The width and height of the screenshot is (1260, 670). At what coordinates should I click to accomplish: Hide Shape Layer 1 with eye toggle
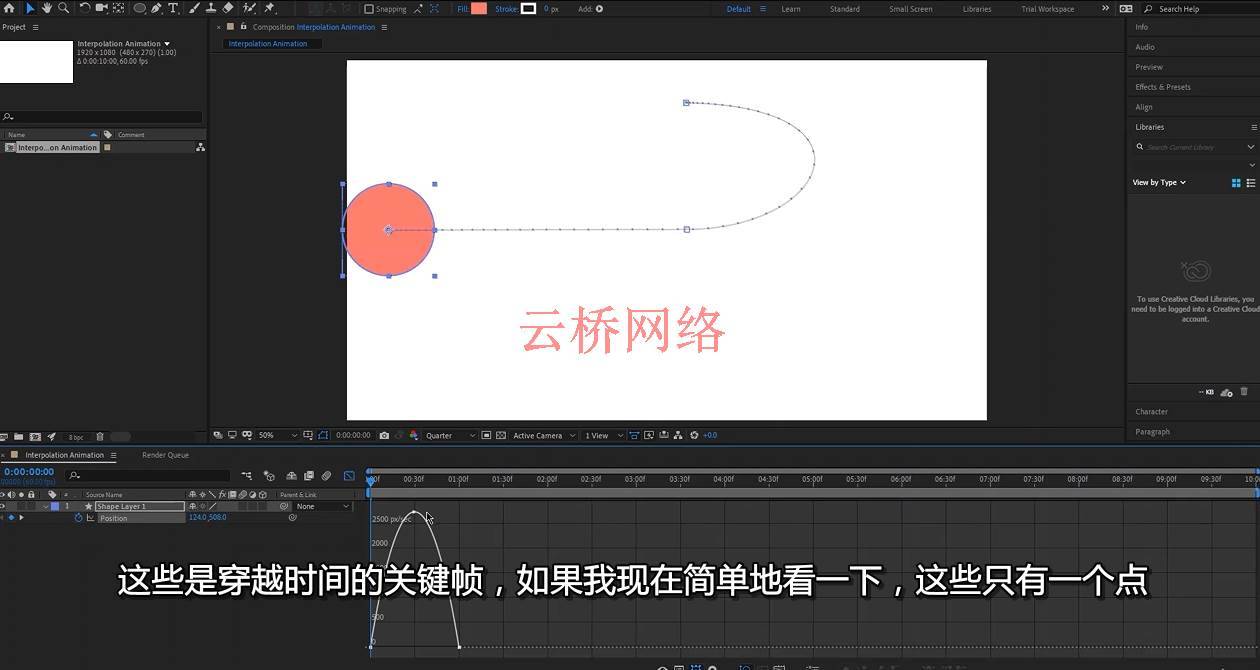[x=3, y=506]
